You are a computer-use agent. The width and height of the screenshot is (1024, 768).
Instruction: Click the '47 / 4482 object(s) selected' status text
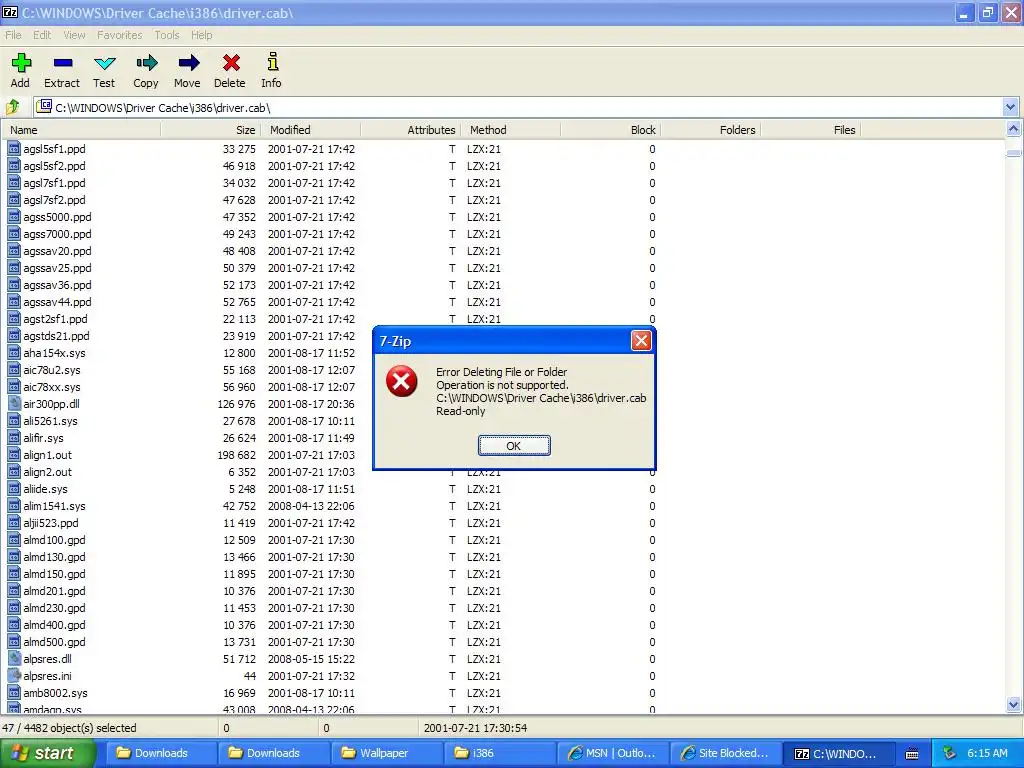70,728
